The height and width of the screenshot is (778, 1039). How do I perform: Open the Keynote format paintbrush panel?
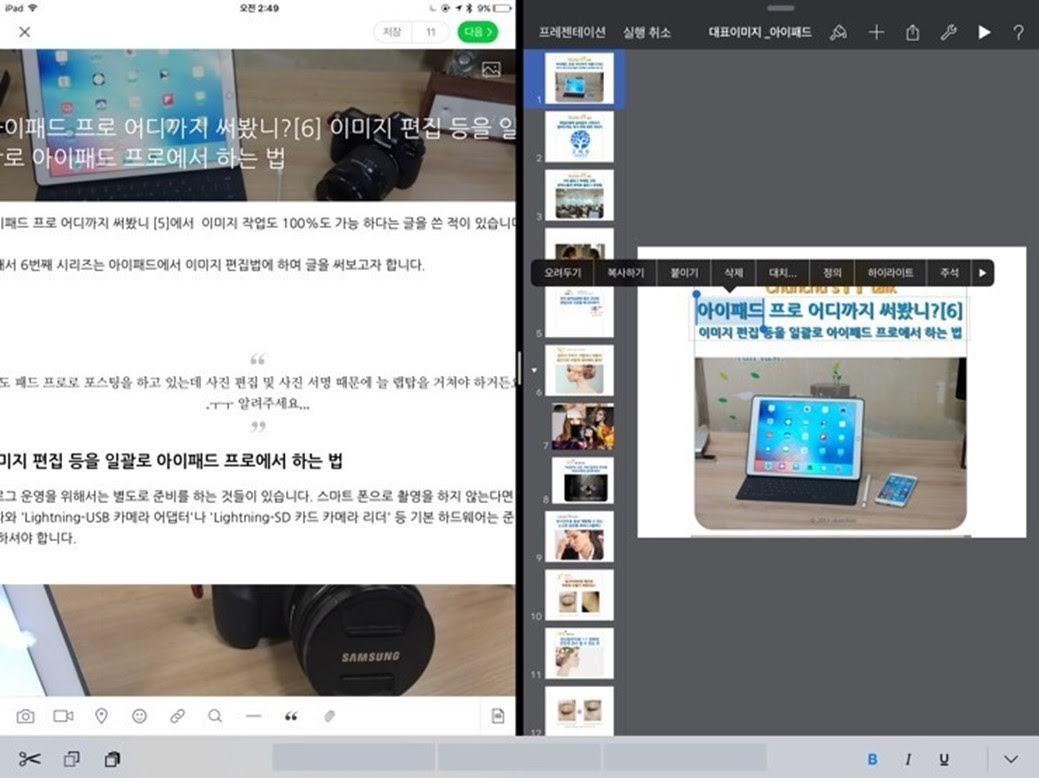838,32
